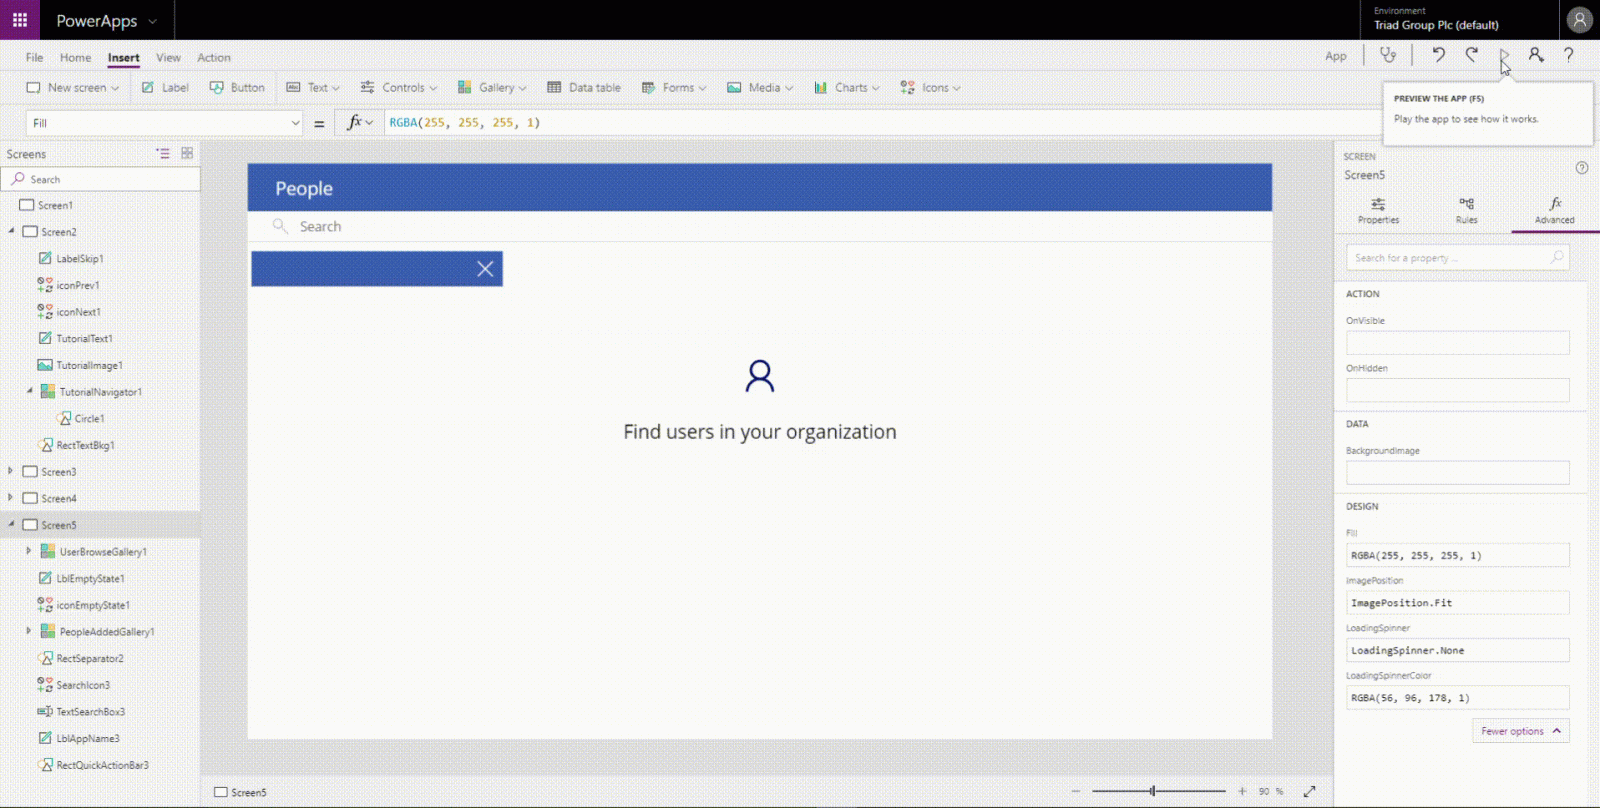Open the Controls dropdown

coord(399,88)
